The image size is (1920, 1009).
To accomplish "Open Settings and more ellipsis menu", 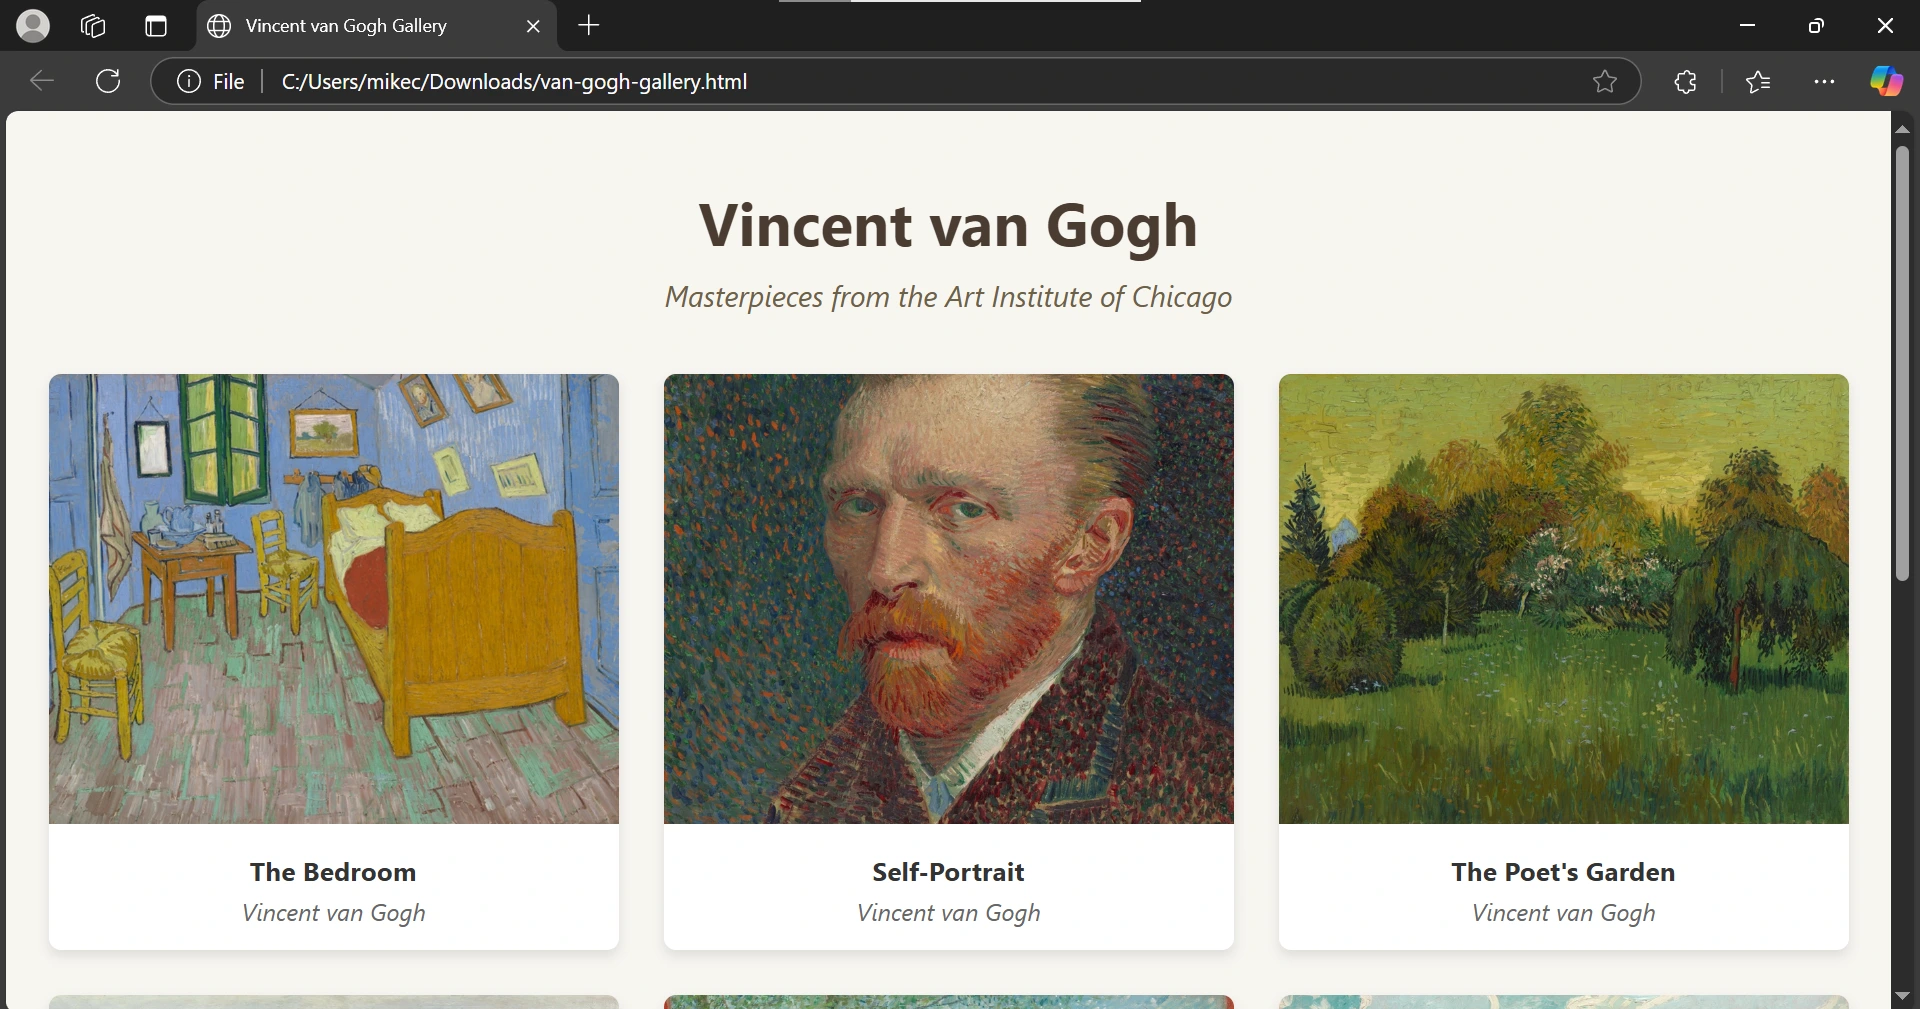I will [1824, 81].
